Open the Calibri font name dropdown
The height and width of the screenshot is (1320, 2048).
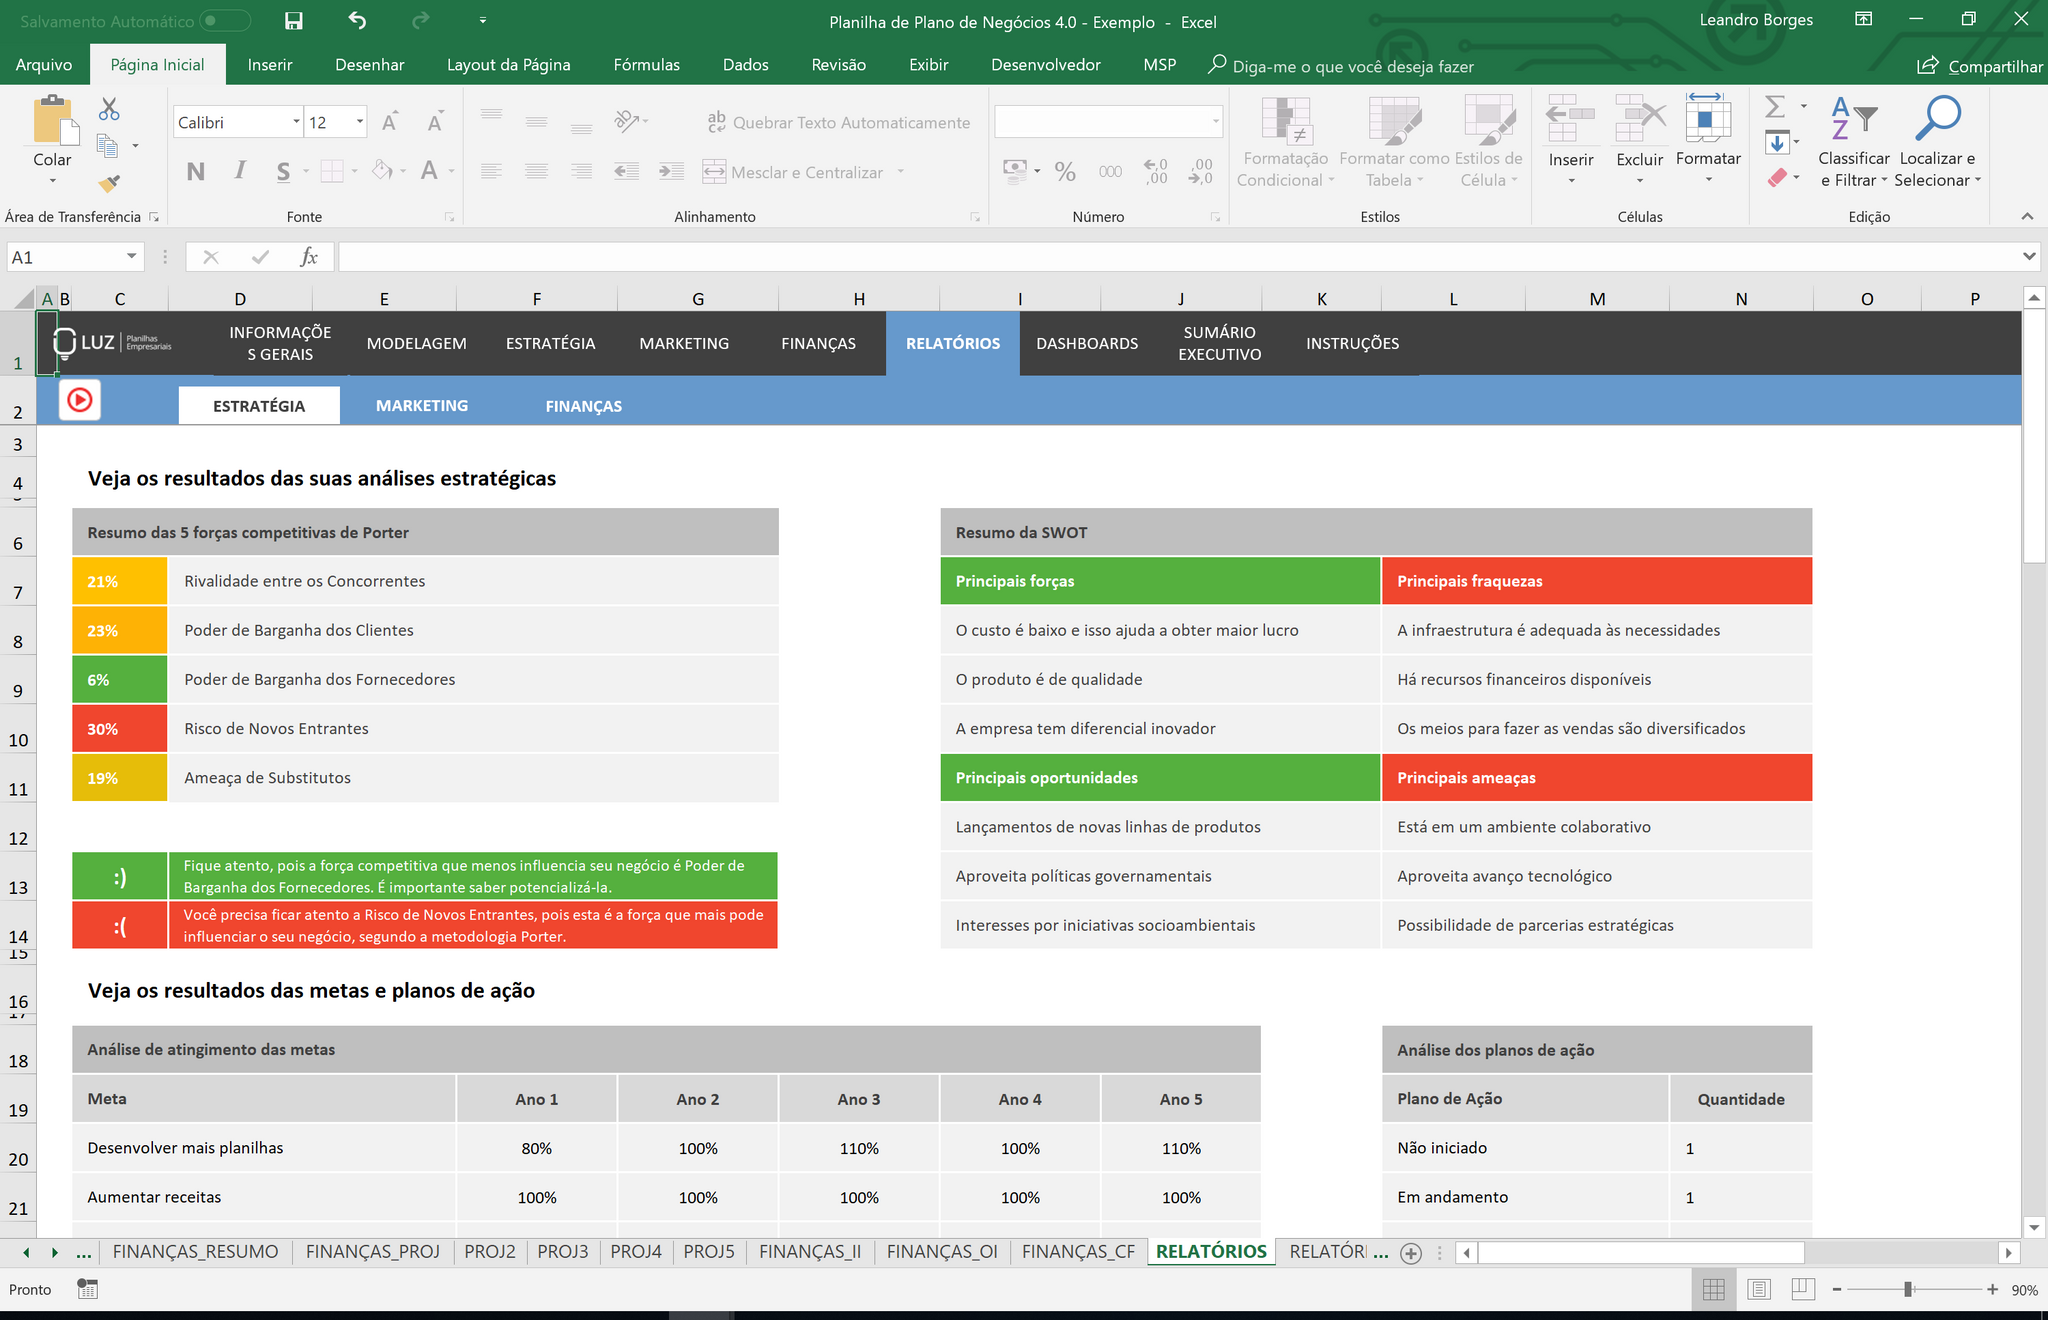pyautogui.click(x=296, y=122)
